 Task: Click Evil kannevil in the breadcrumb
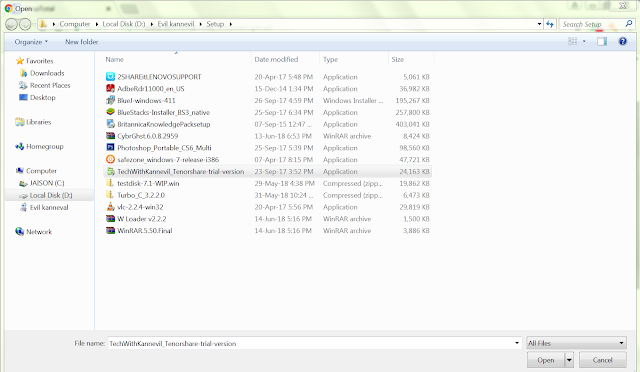[176, 24]
